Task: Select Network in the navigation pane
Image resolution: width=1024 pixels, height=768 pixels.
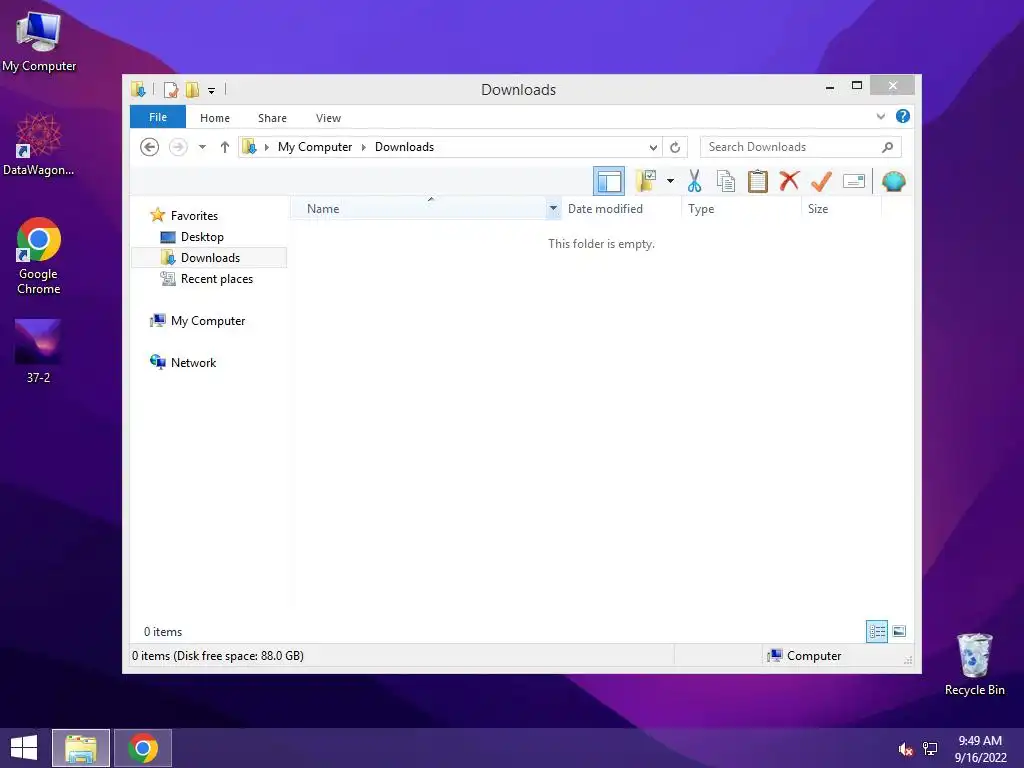Action: click(193, 362)
